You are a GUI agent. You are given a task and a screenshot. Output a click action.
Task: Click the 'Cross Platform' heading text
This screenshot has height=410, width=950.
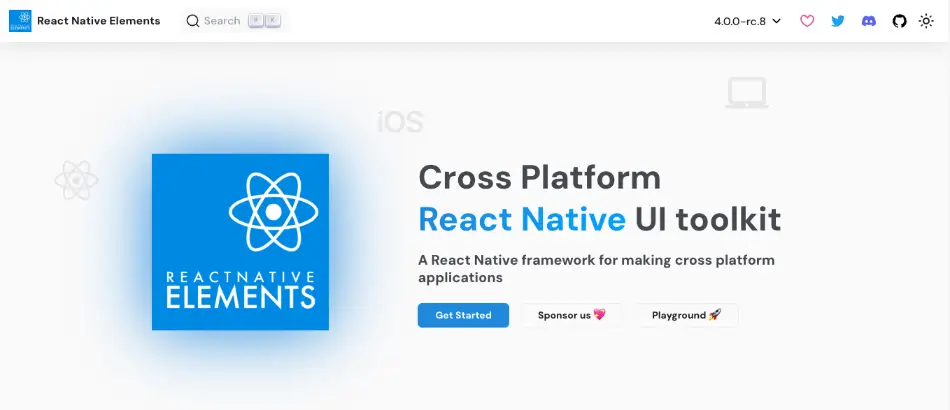[539, 177]
